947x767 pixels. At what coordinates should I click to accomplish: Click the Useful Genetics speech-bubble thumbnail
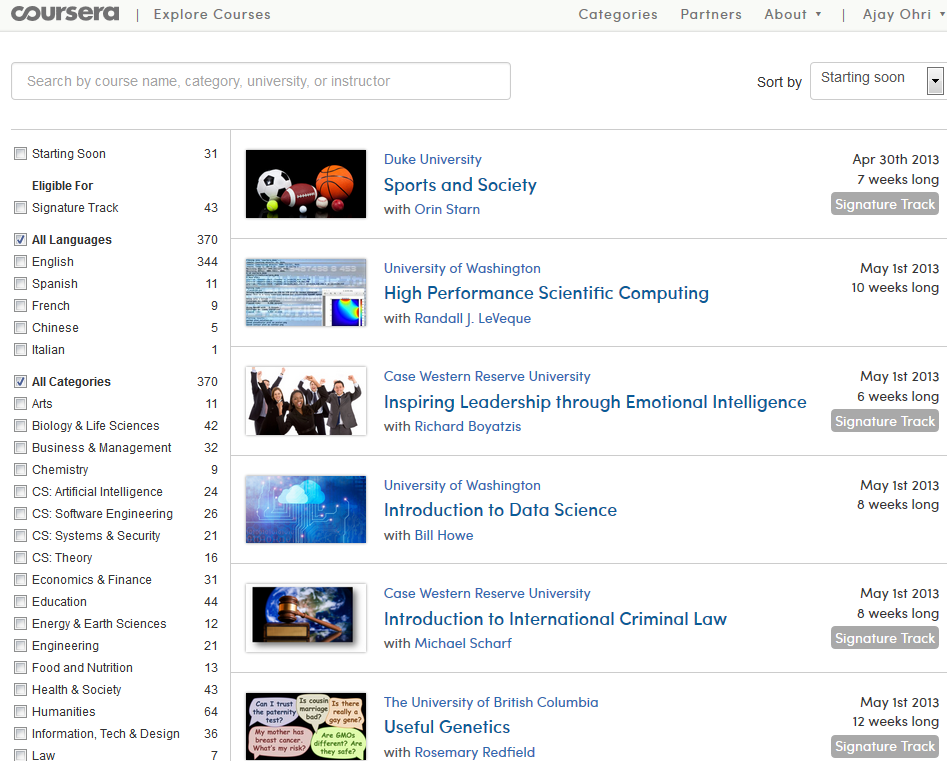tap(306, 727)
